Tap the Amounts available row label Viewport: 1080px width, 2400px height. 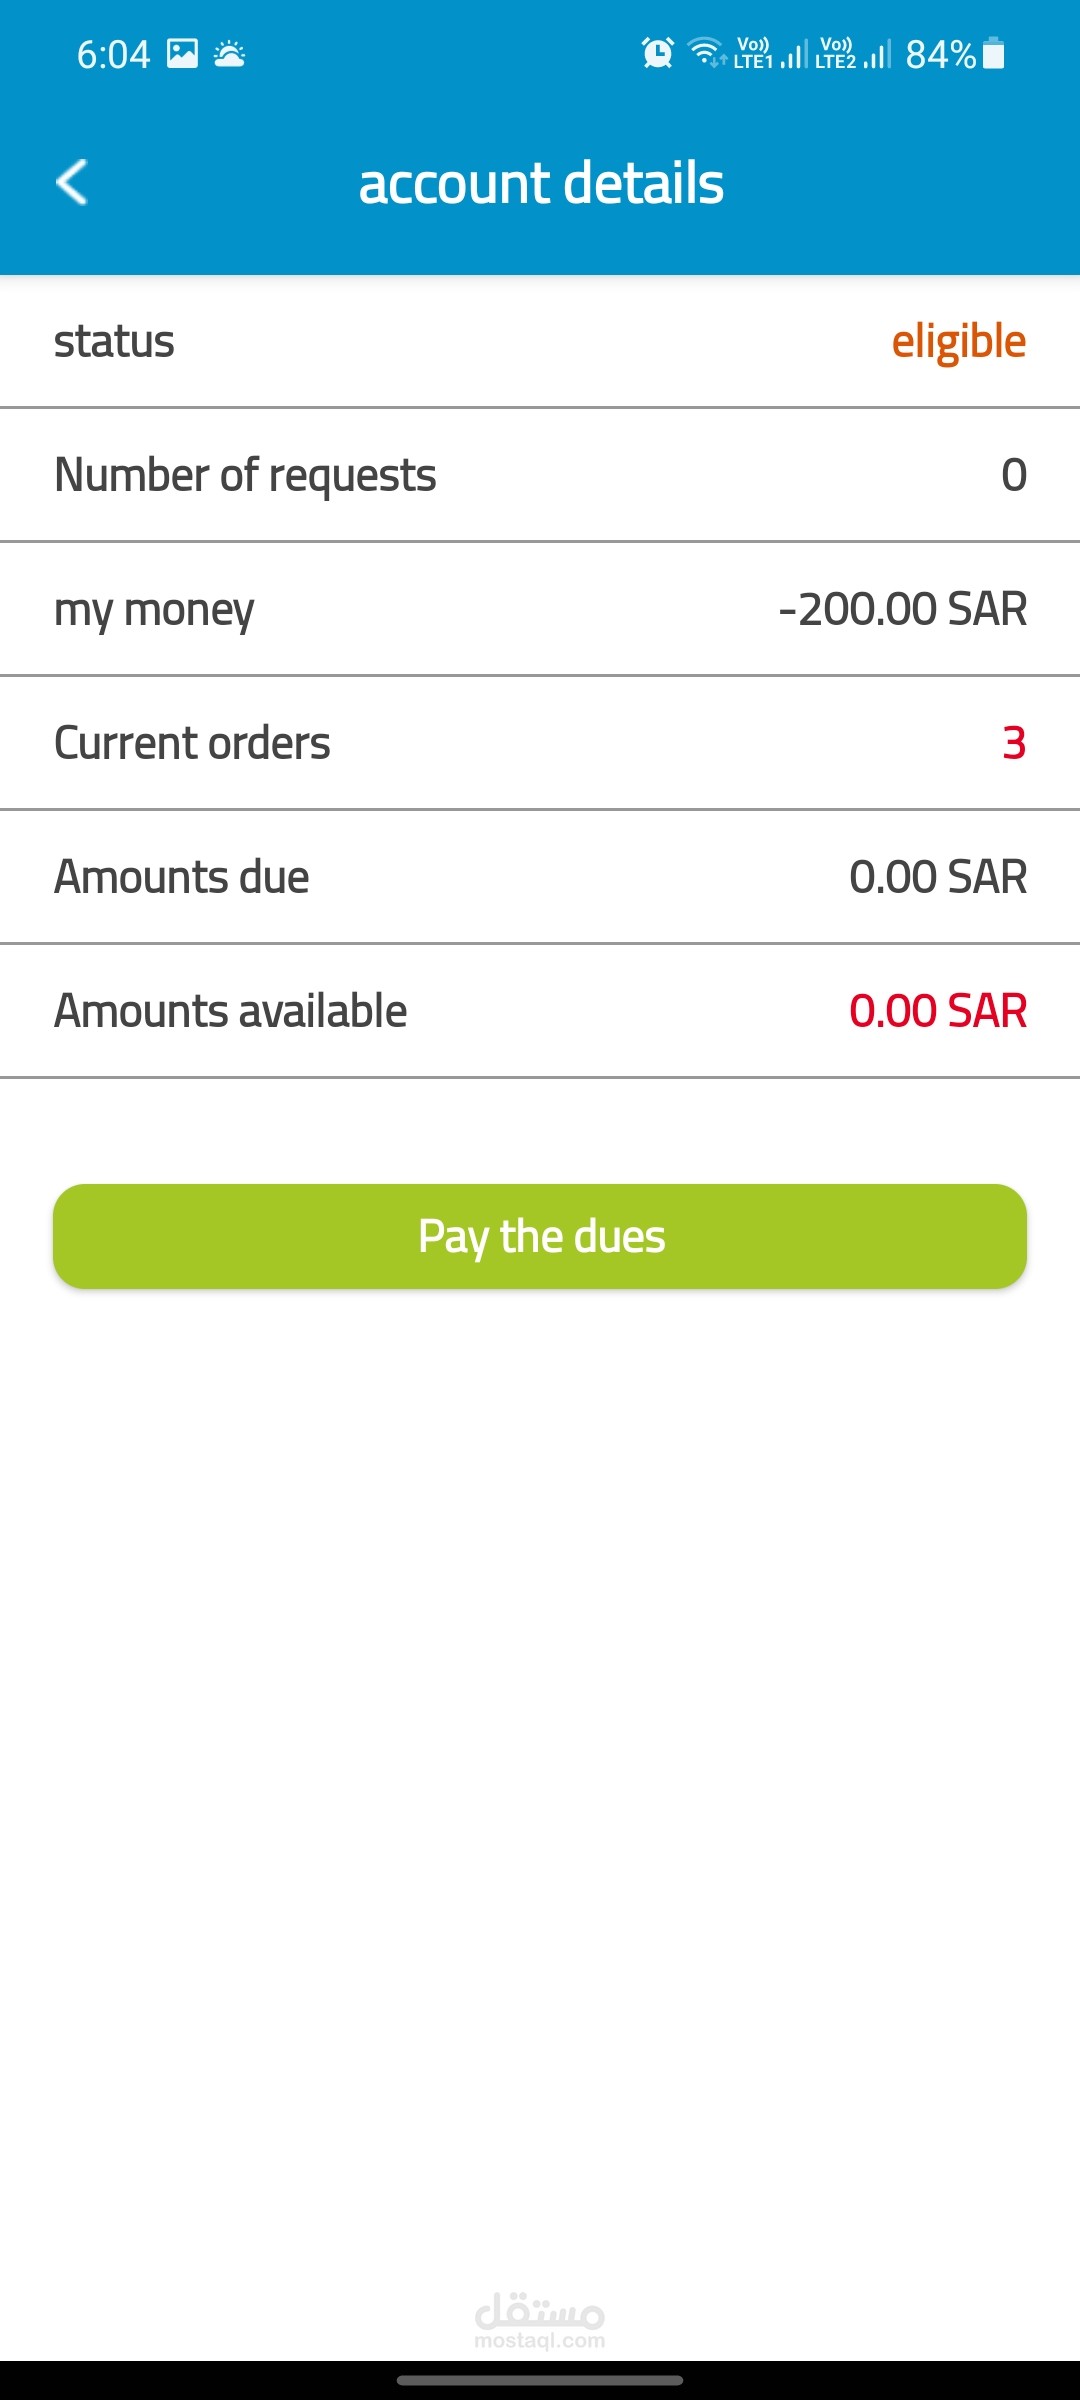(x=230, y=1011)
